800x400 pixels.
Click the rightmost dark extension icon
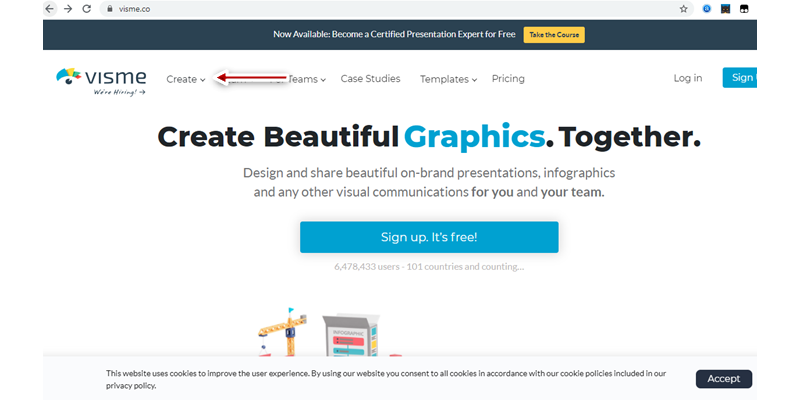[744, 8]
